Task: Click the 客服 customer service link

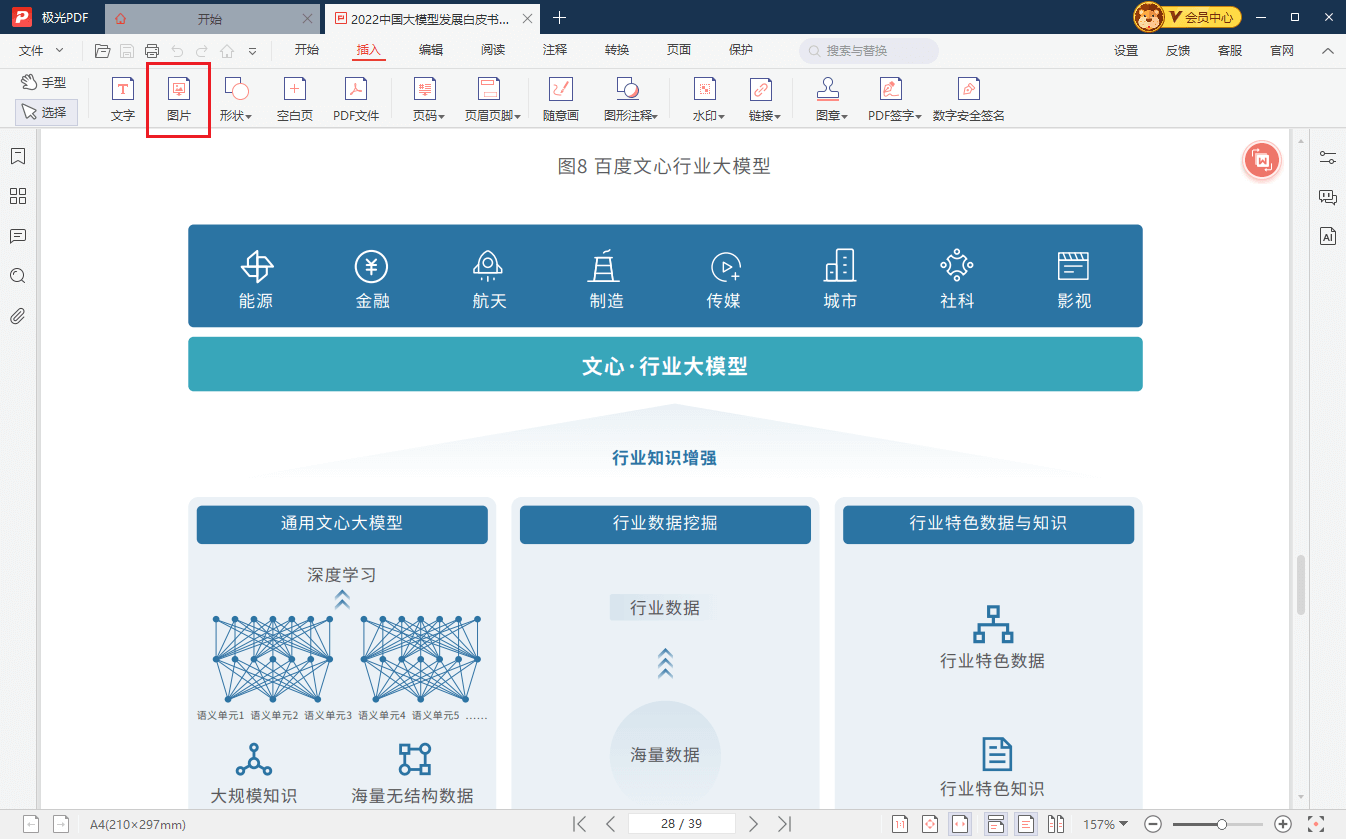Action: click(x=1230, y=51)
